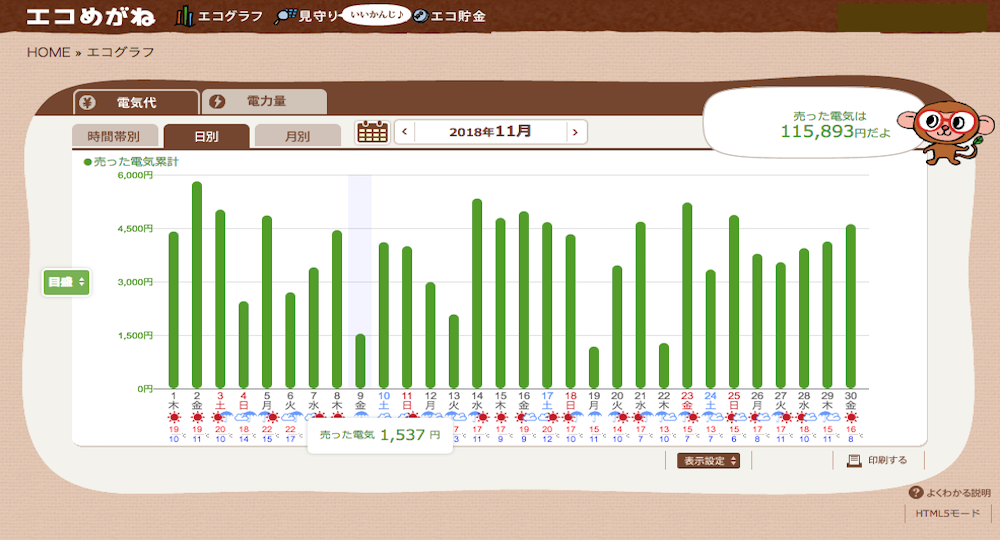This screenshot has width=1000, height=540.
Task: Click the 1,500円 axis label
Action: (x=135, y=335)
